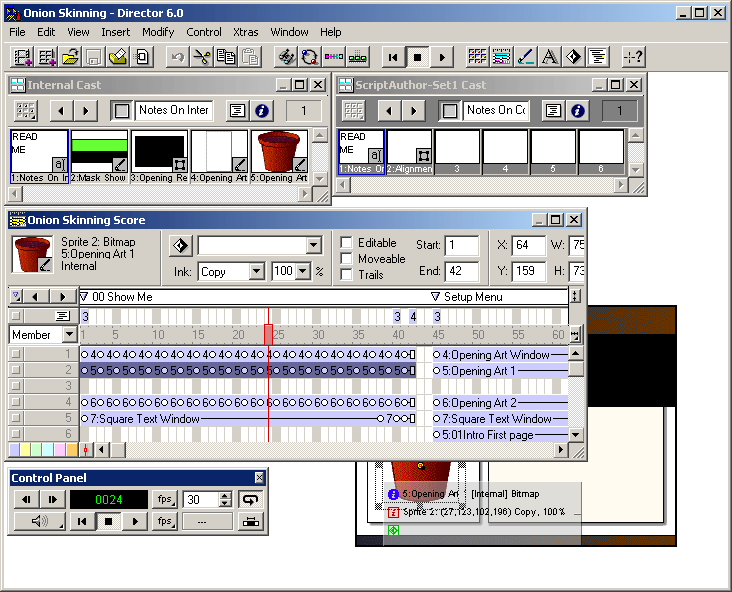Click the Extend Sprite toolbar icon

click(x=334, y=57)
